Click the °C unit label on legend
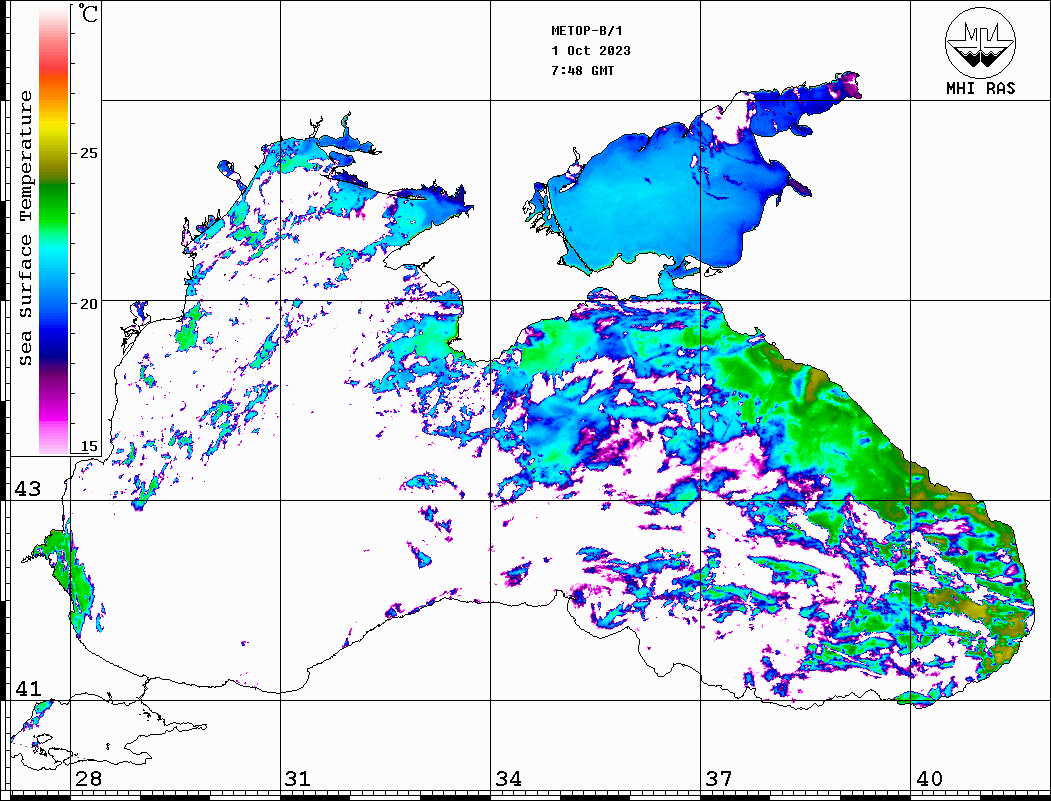Screen dimensions: 1051x801 88,13
